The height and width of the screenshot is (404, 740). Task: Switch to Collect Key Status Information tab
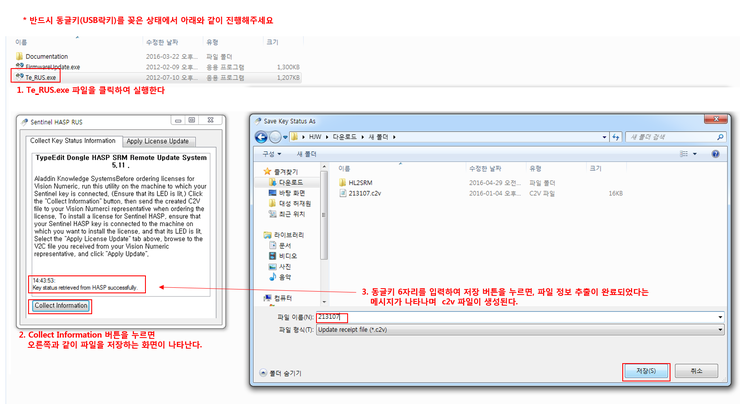(73, 141)
